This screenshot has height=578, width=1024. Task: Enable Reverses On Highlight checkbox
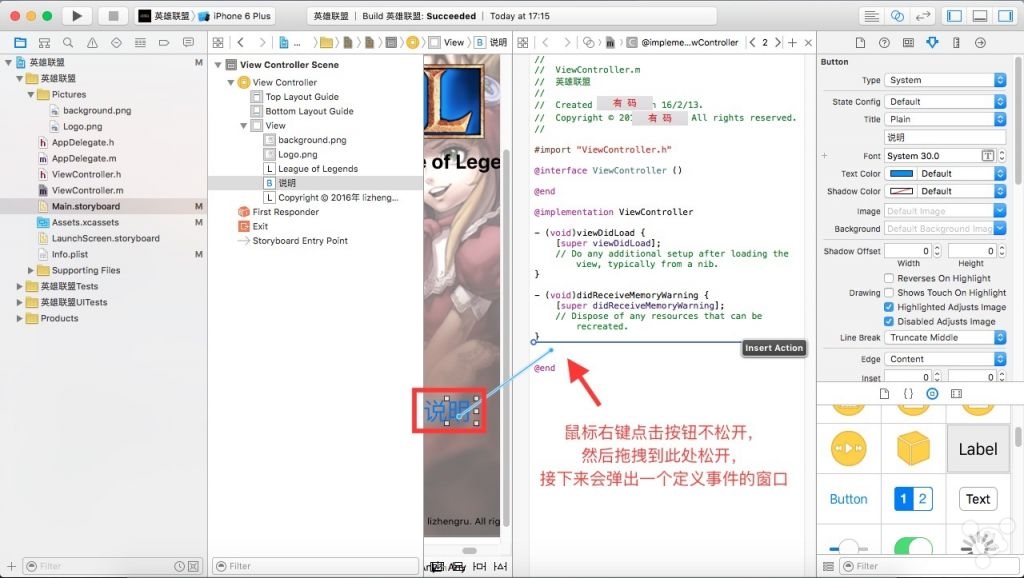pyautogui.click(x=889, y=279)
